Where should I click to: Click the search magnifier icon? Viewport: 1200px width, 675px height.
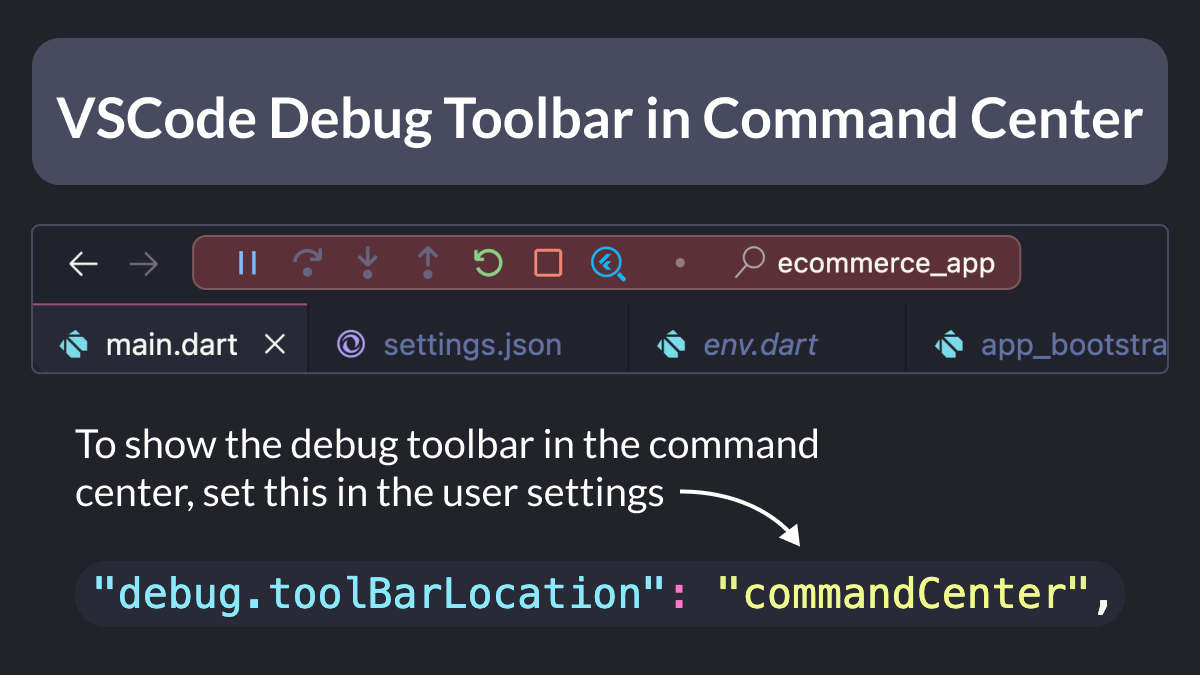tap(749, 263)
